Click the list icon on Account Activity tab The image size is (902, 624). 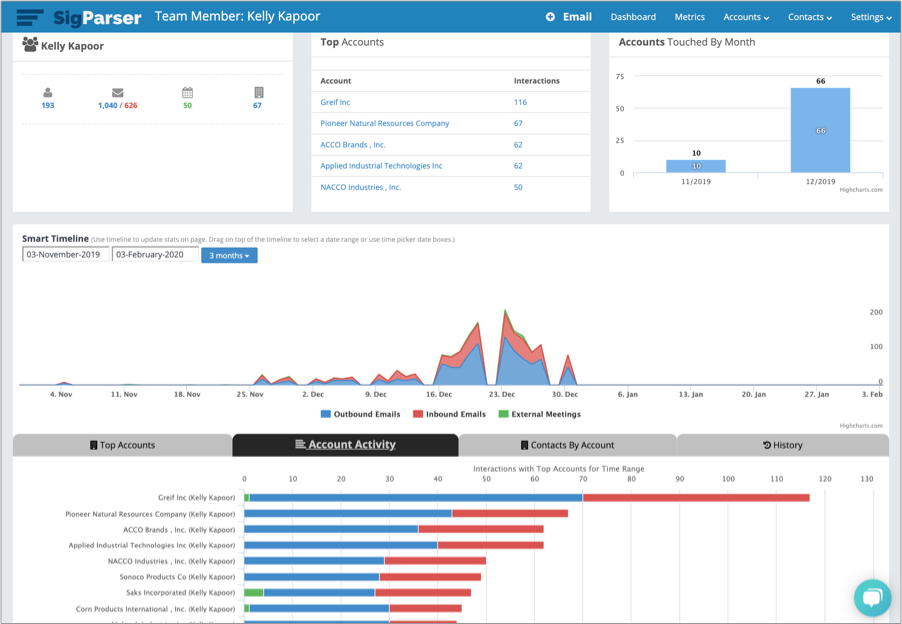click(300, 444)
